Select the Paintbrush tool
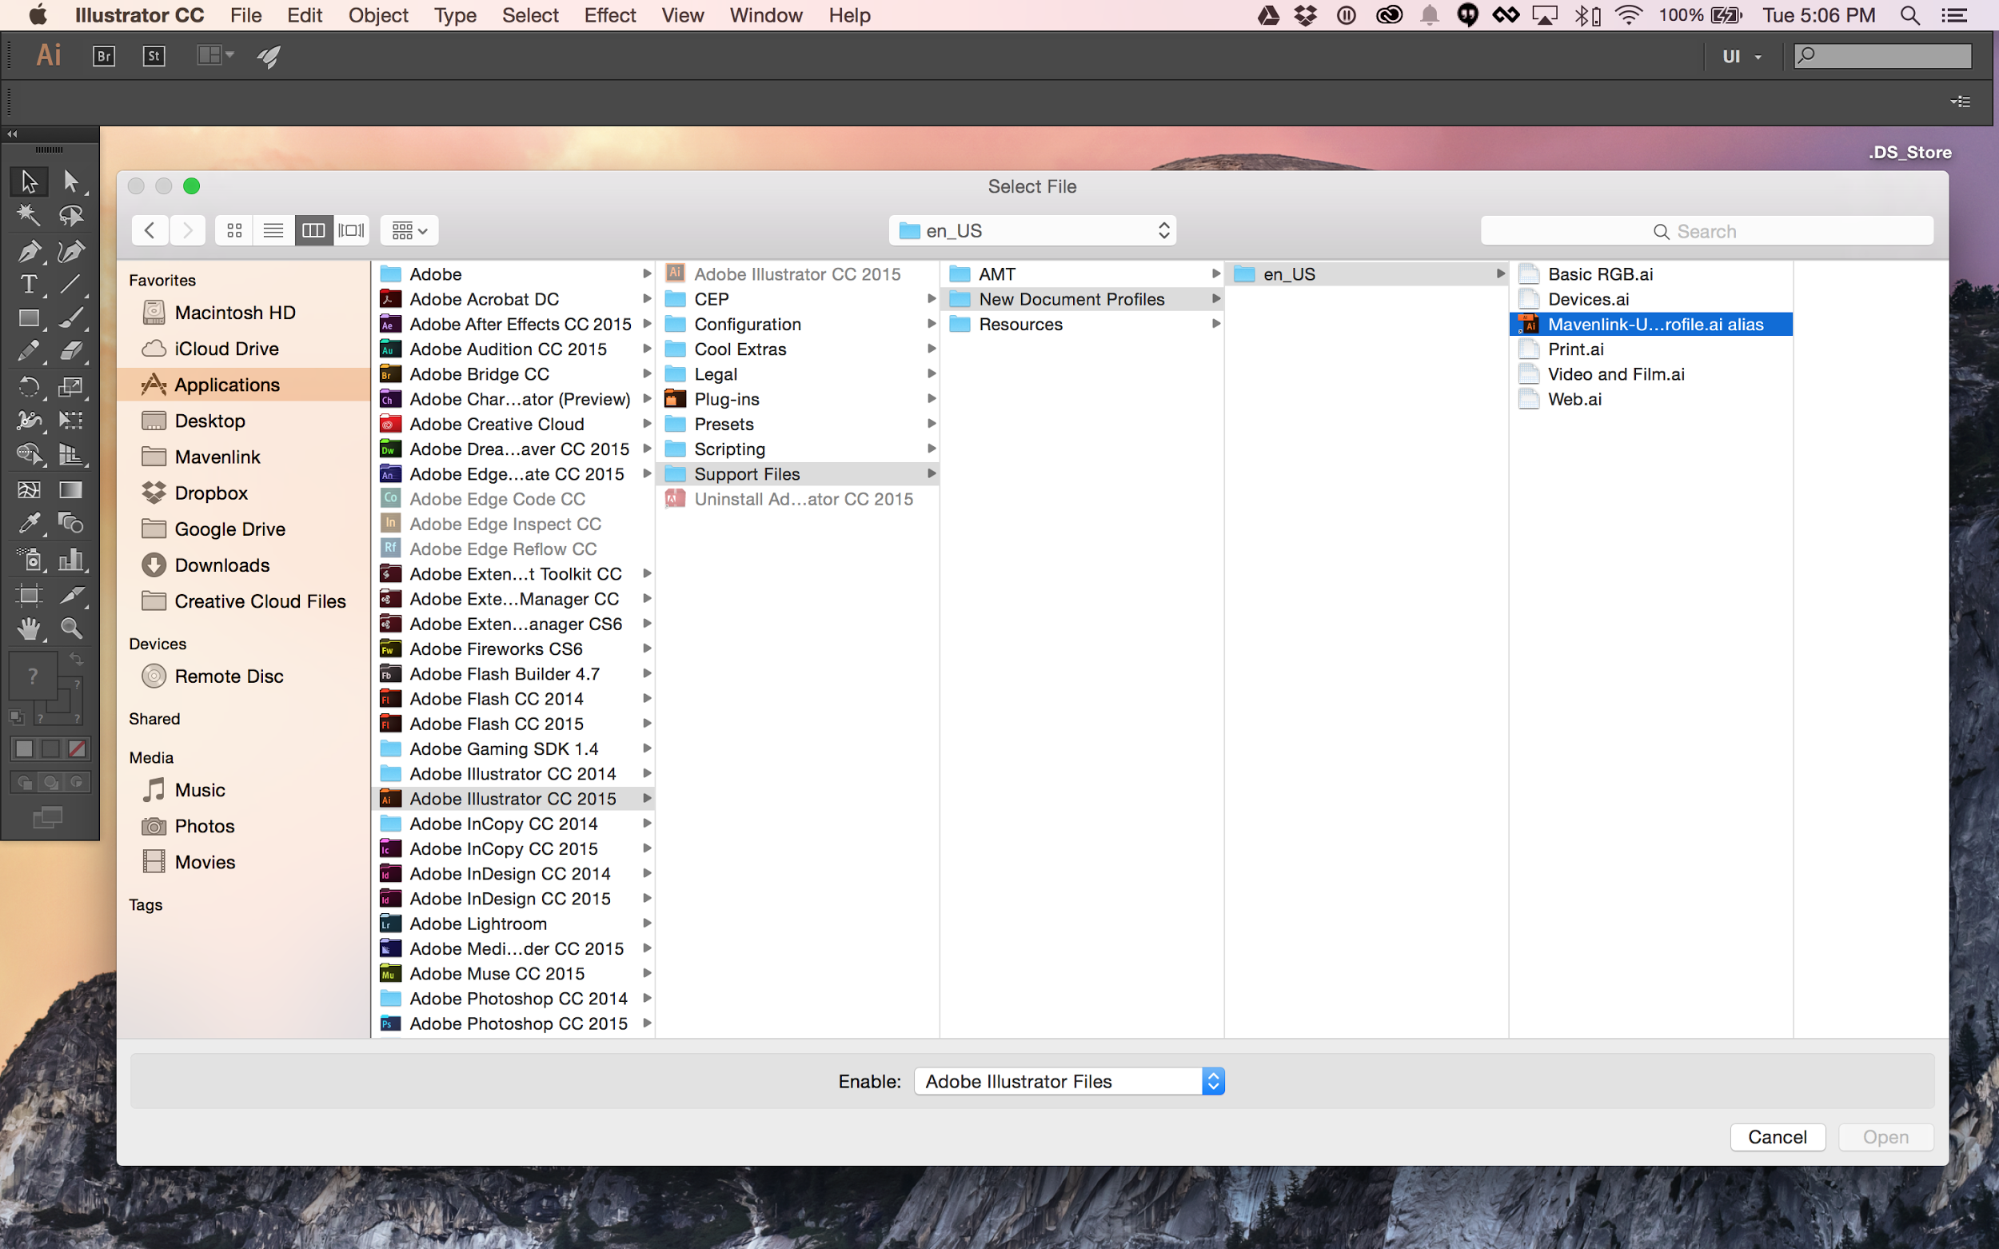Viewport: 1999px width, 1249px height. pyautogui.click(x=71, y=318)
